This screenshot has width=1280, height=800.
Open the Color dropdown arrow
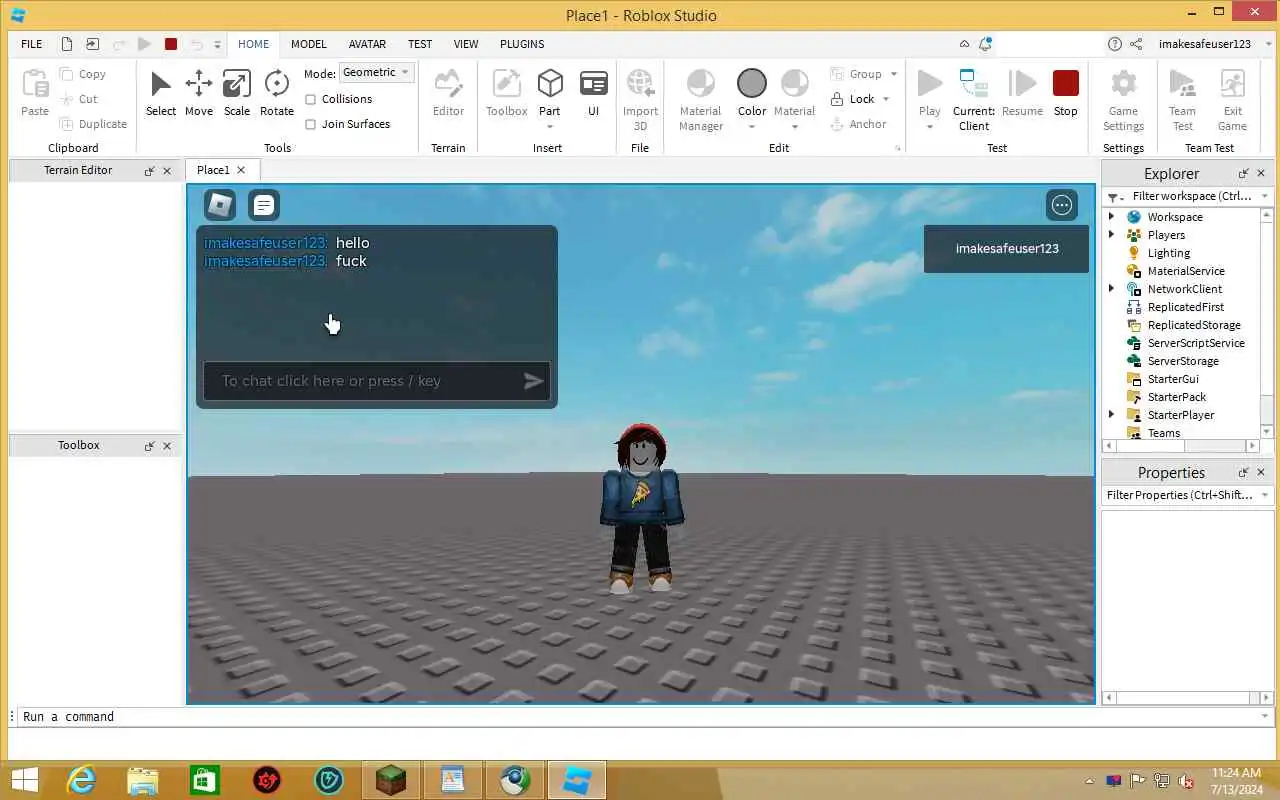point(752,126)
